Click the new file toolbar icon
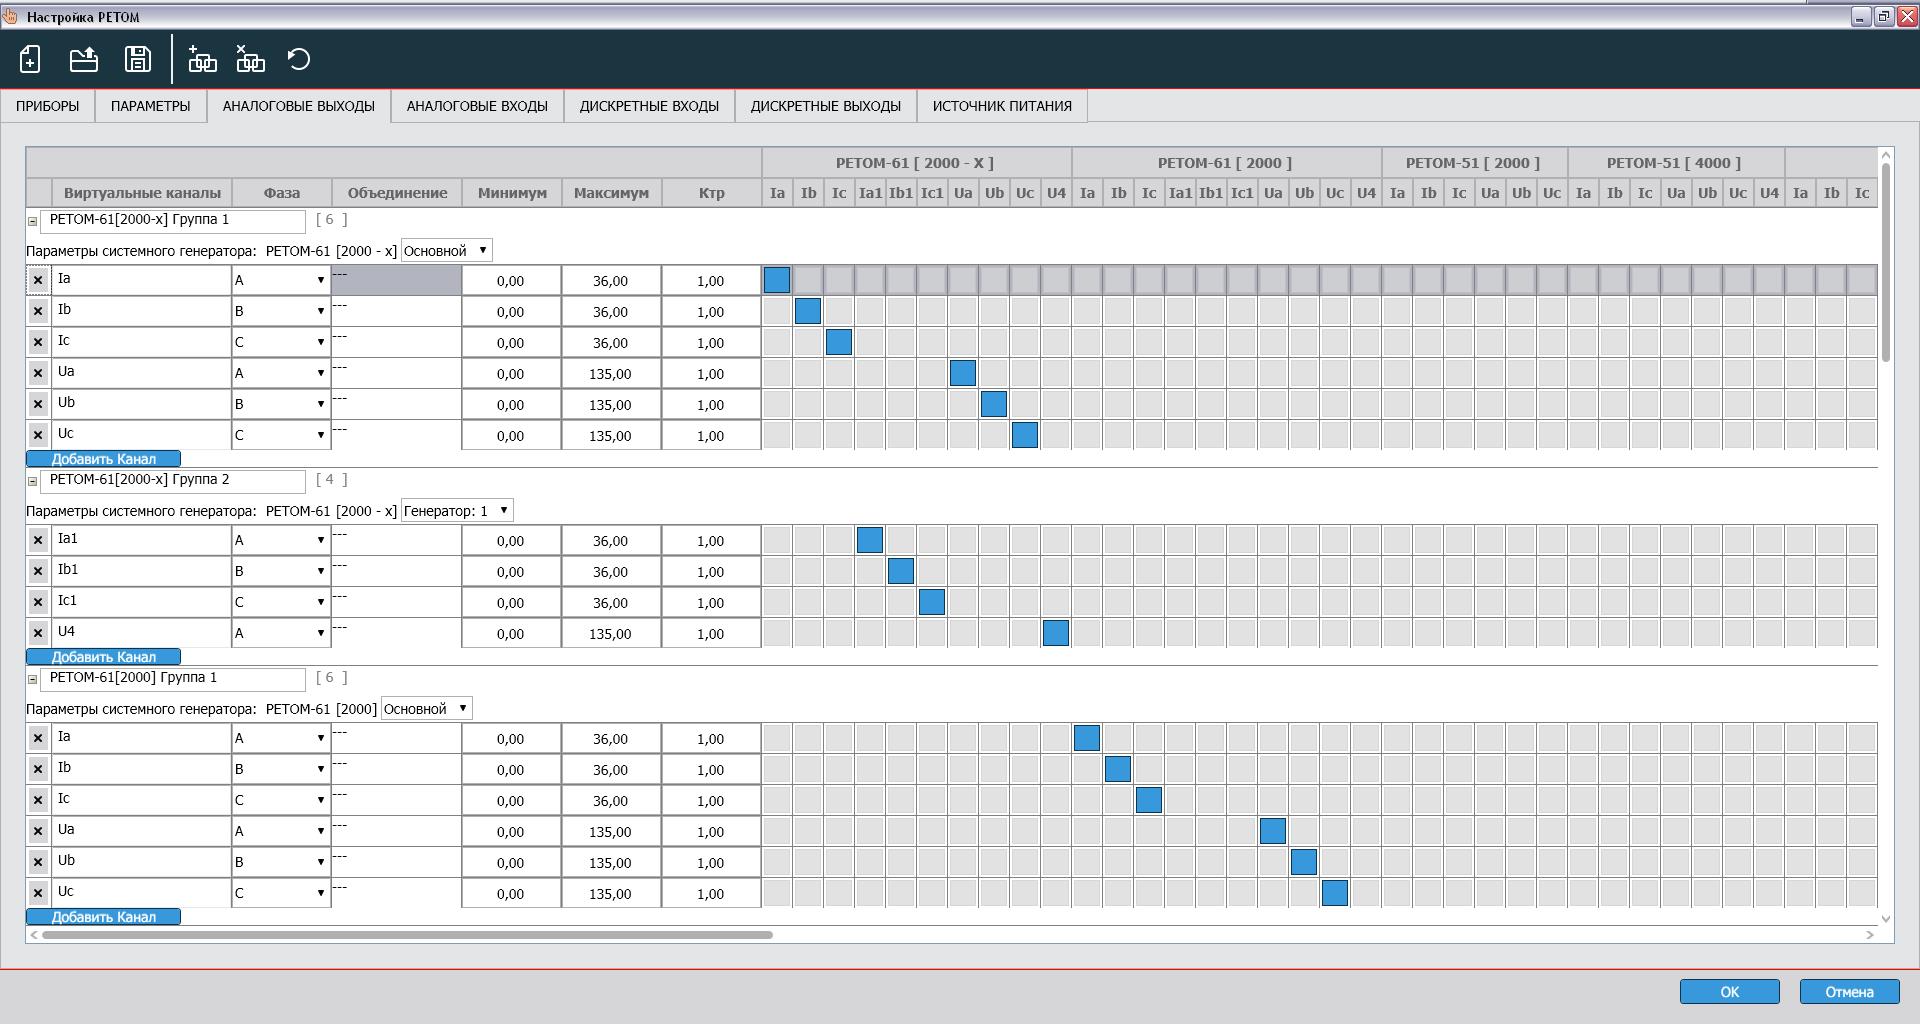 tap(30, 60)
